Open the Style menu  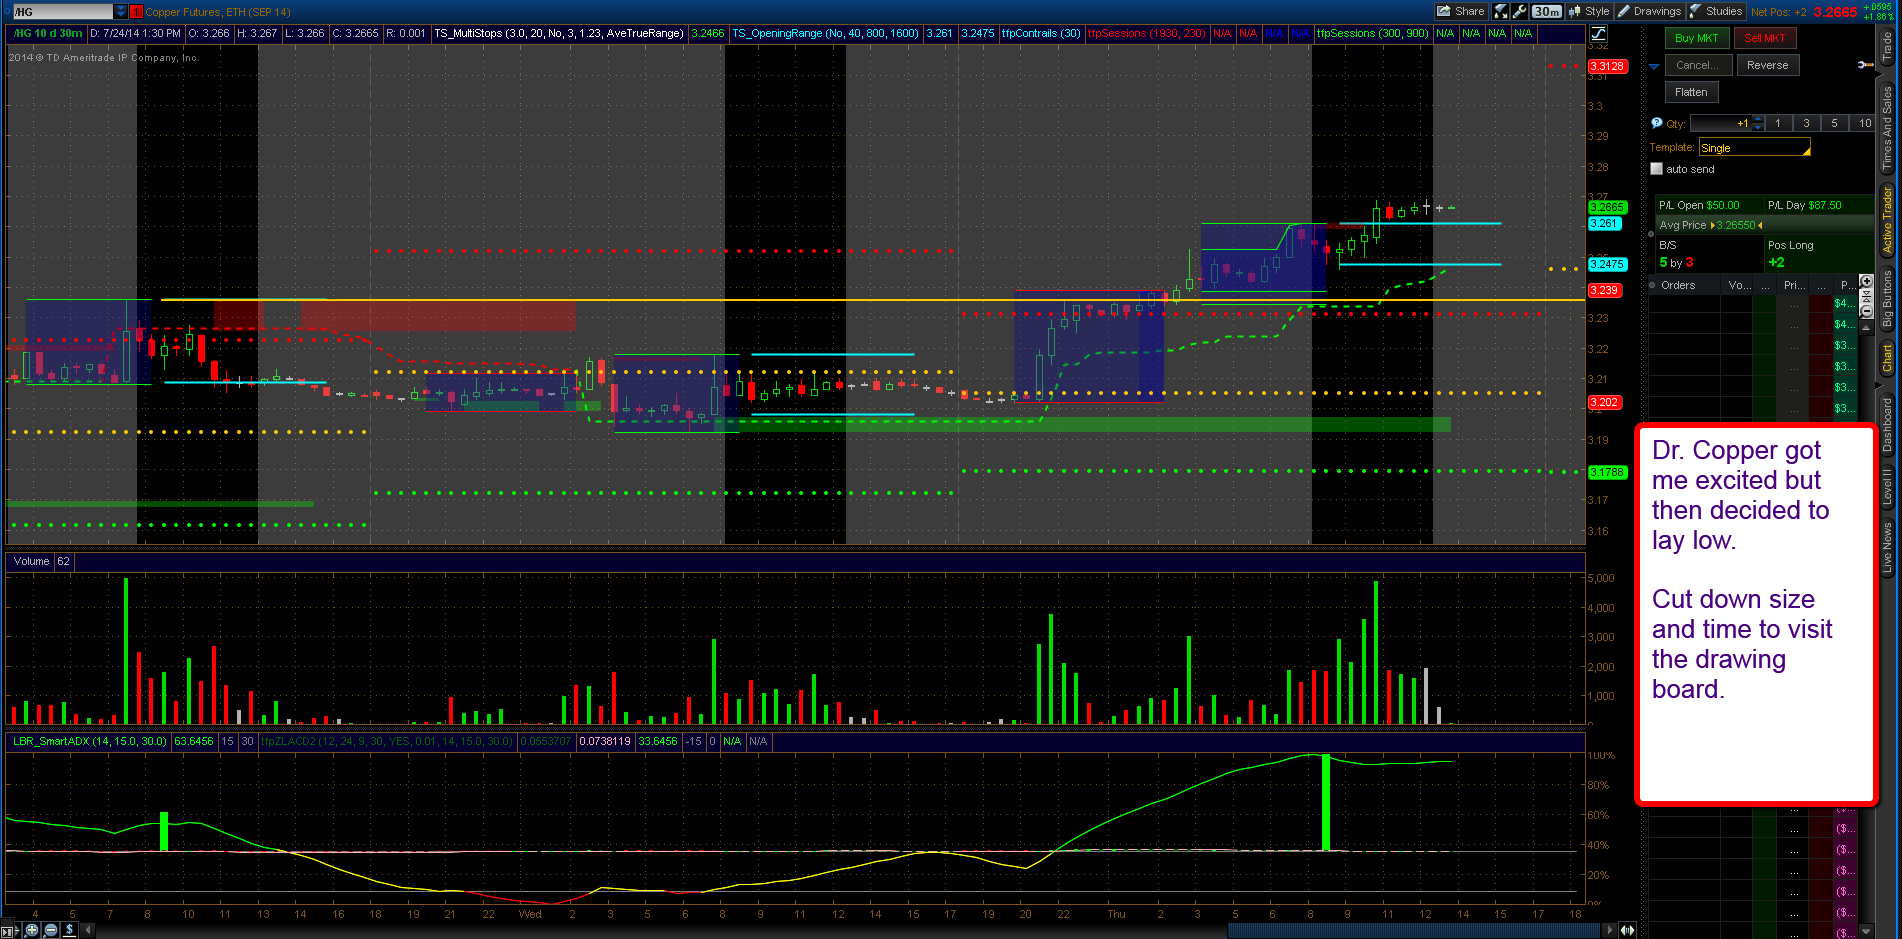(x=1589, y=11)
